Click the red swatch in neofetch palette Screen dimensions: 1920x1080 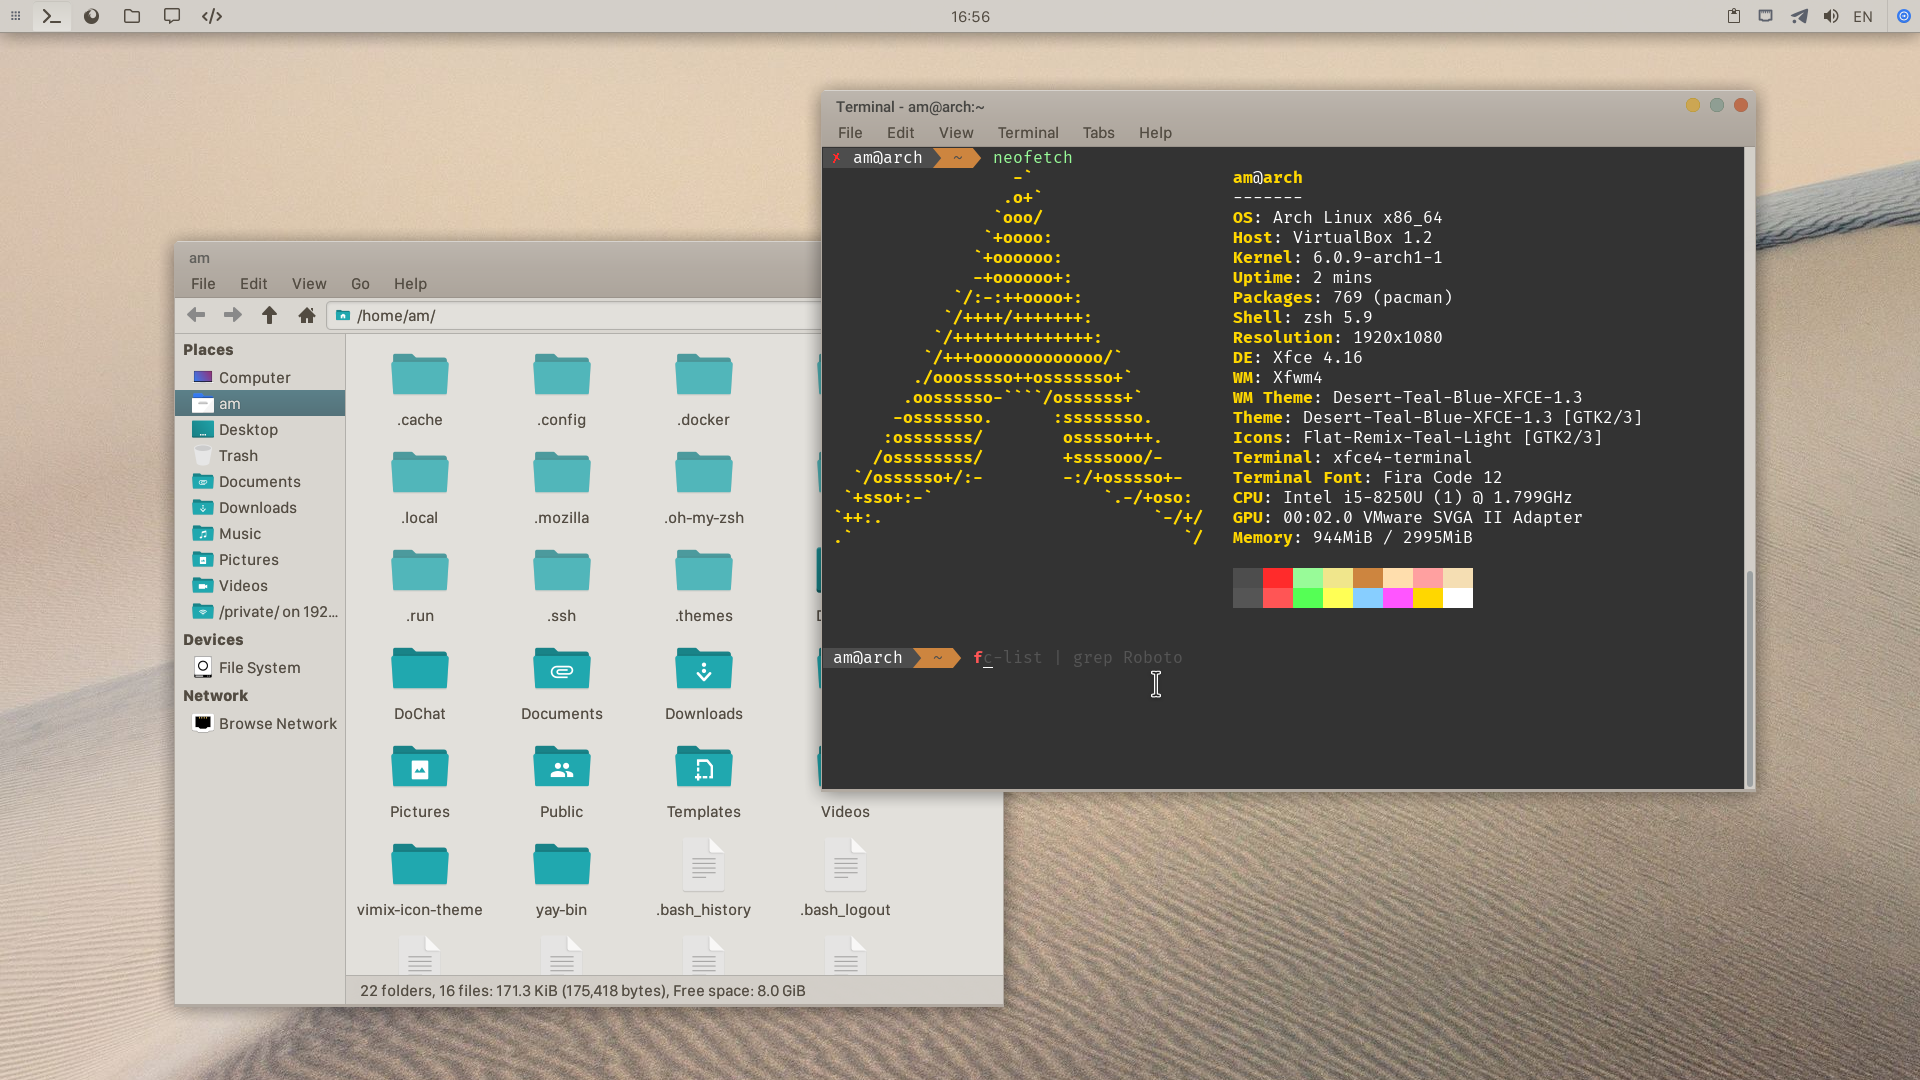pyautogui.click(x=1278, y=578)
